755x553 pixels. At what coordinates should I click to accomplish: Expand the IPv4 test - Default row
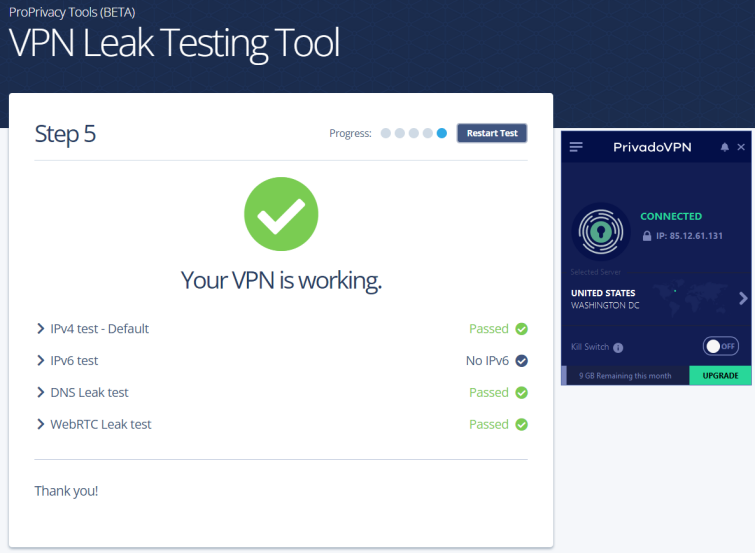(40, 329)
